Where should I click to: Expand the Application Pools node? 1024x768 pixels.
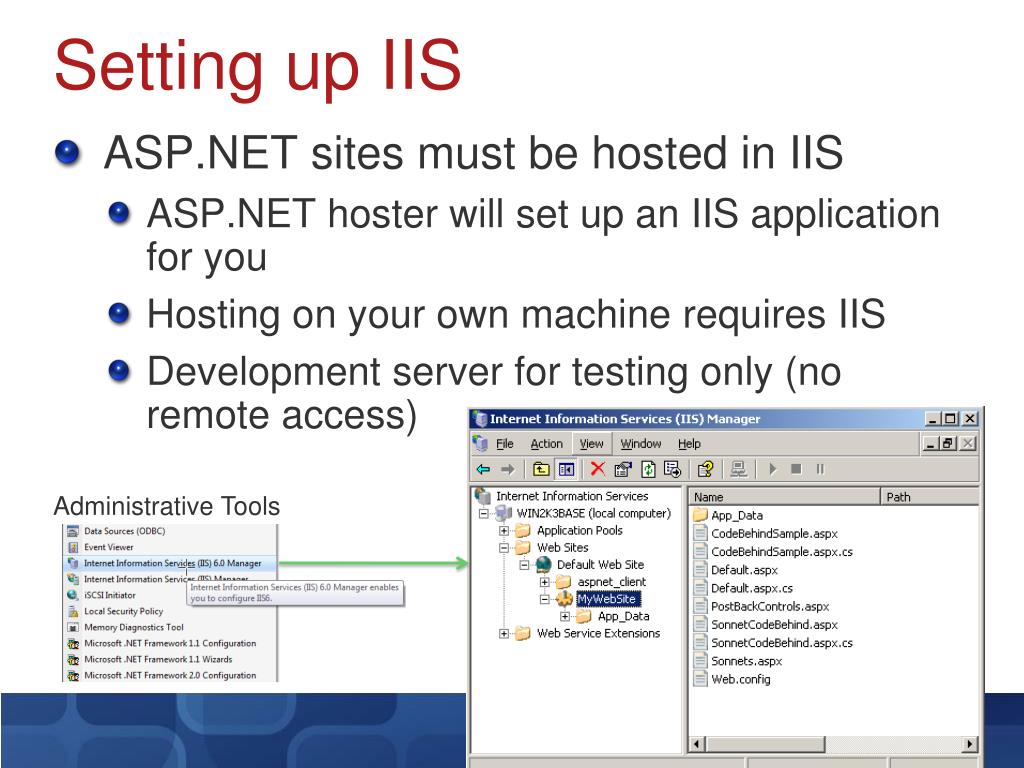[x=504, y=530]
